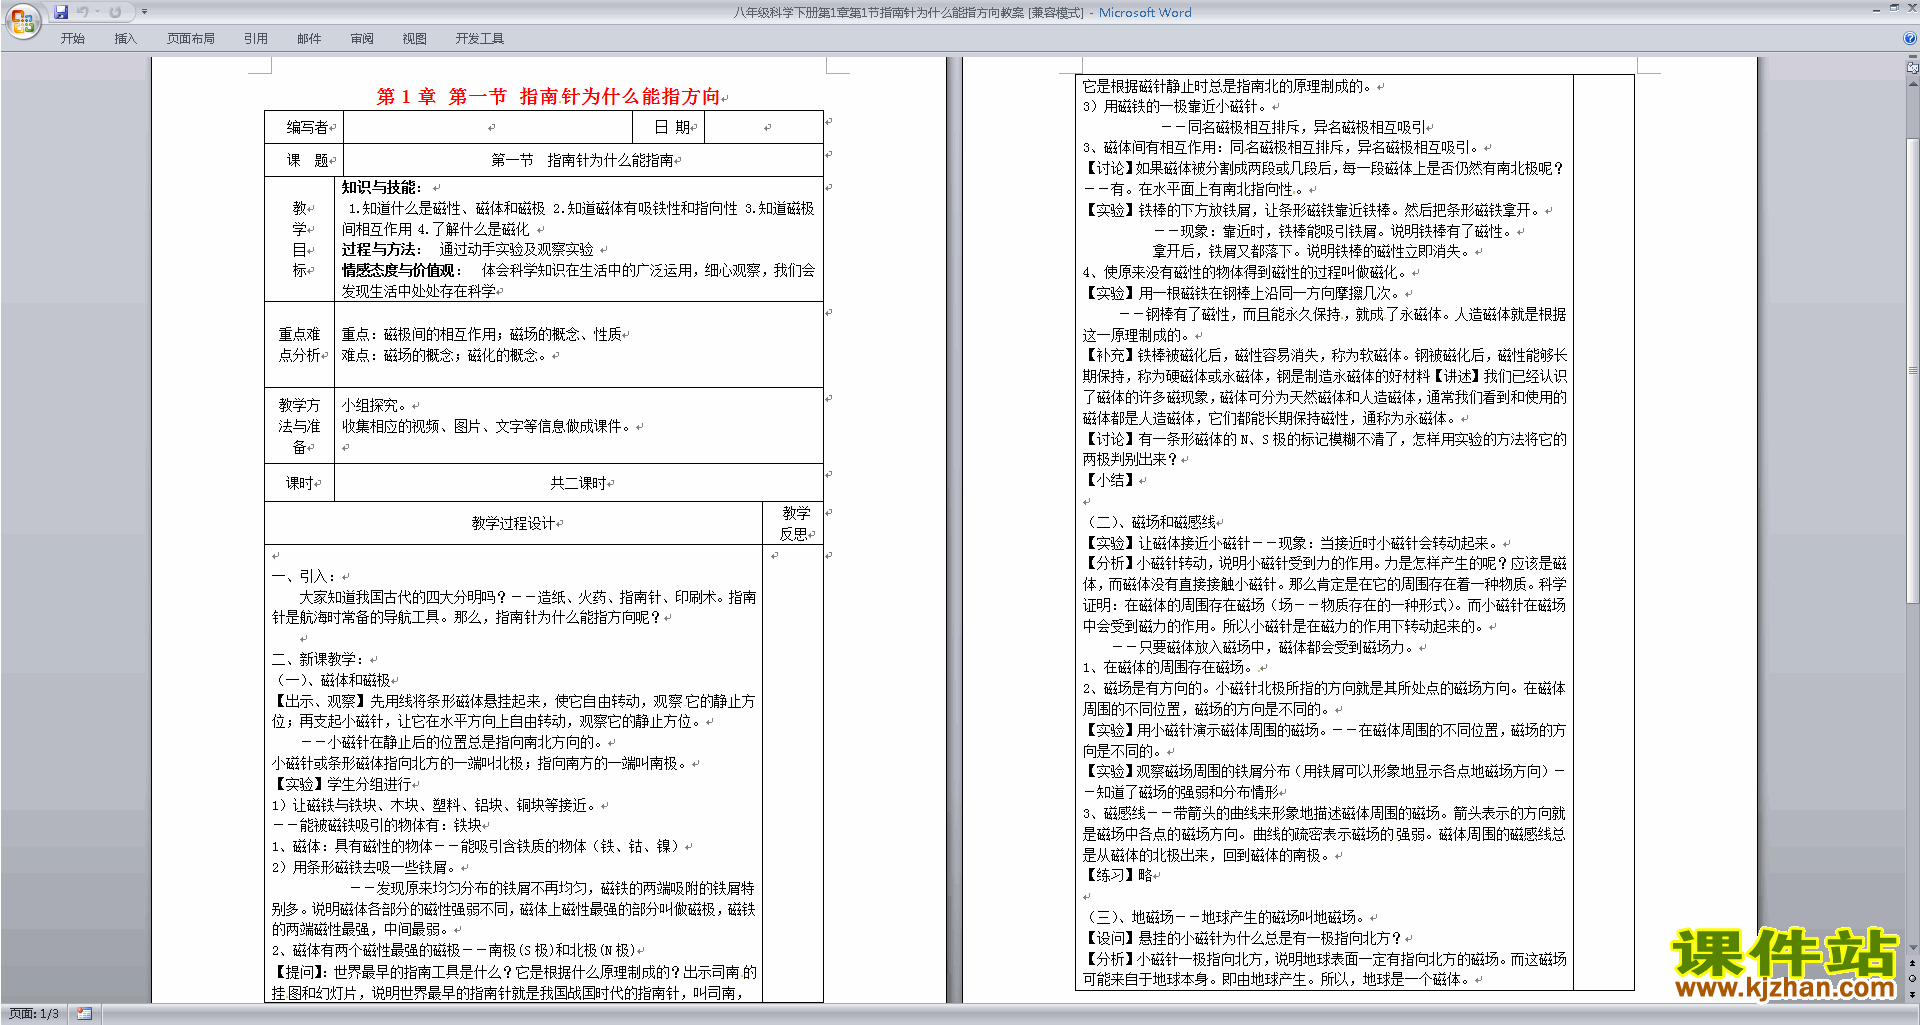Open the undo history dropdown arrow
The image size is (1920, 1025).
point(97,12)
